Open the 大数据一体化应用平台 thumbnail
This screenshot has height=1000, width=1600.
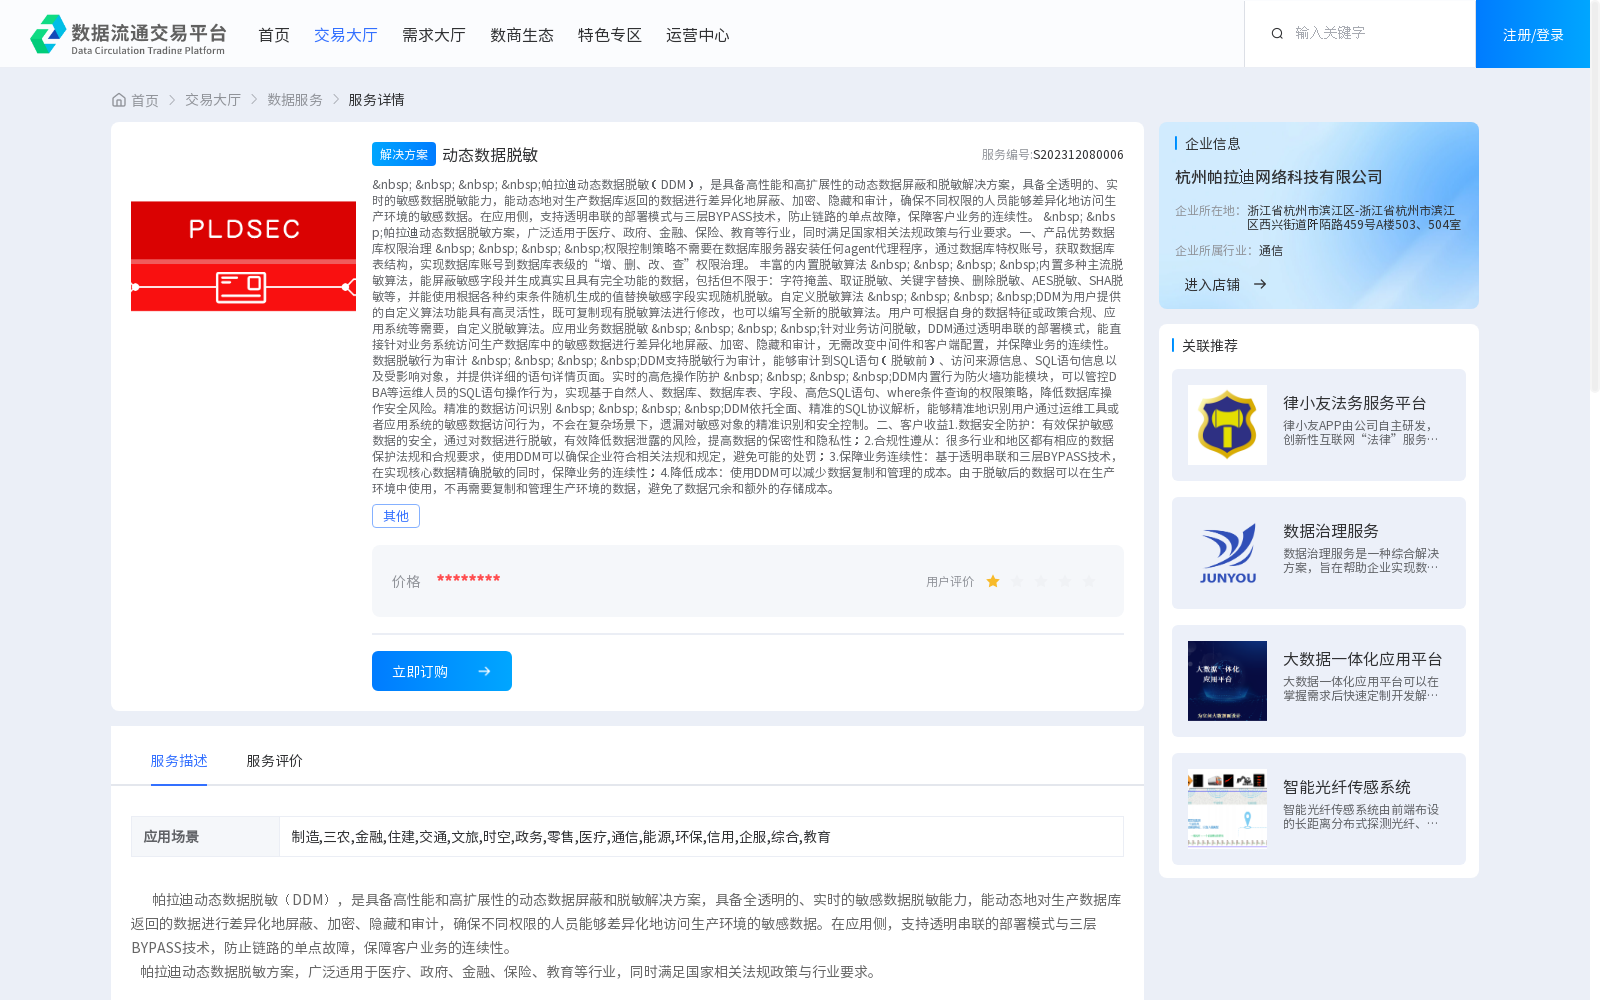[1227, 681]
